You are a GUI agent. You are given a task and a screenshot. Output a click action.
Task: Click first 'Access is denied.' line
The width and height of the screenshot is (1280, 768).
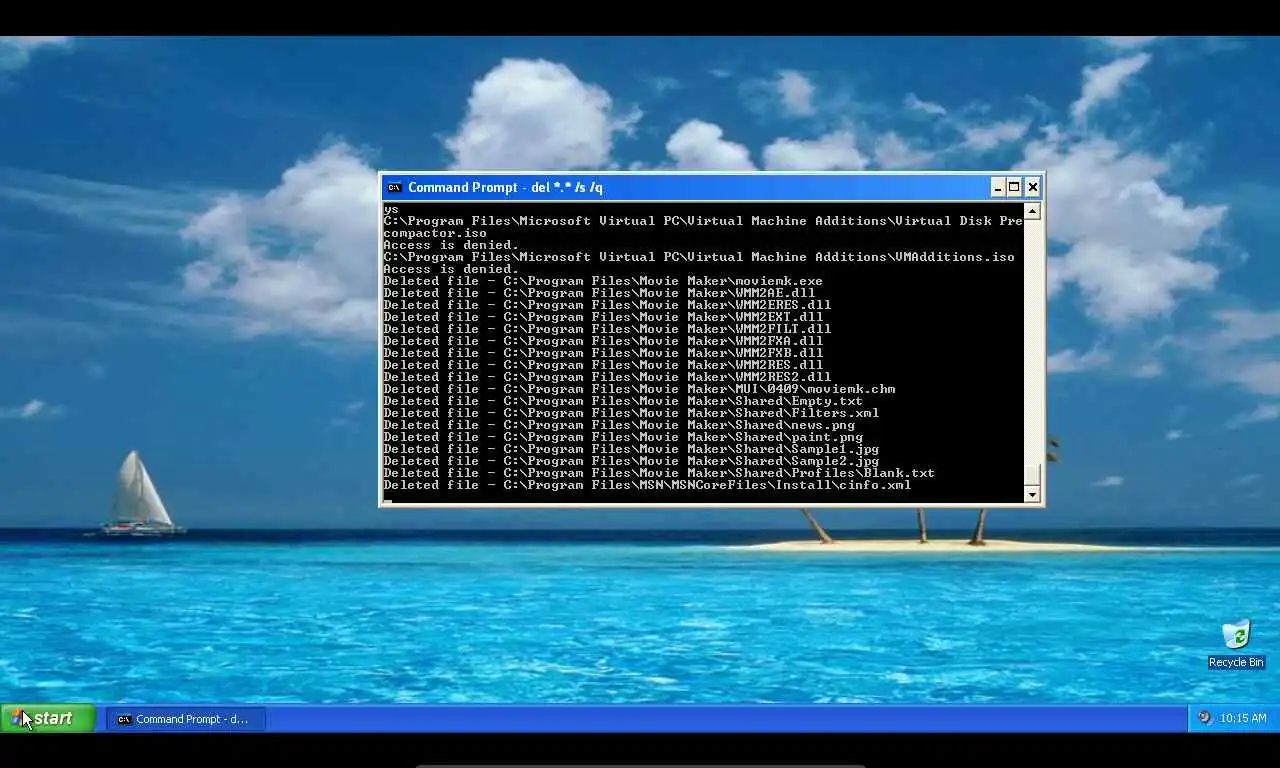[x=451, y=245]
